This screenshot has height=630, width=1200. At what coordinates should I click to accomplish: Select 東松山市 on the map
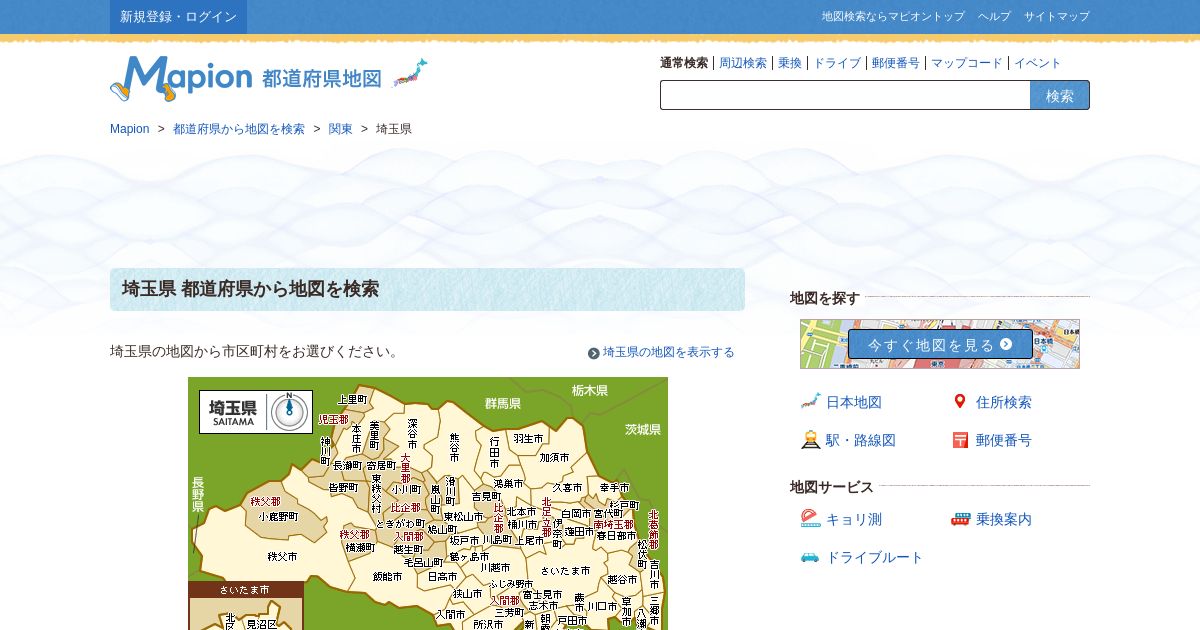(x=463, y=517)
